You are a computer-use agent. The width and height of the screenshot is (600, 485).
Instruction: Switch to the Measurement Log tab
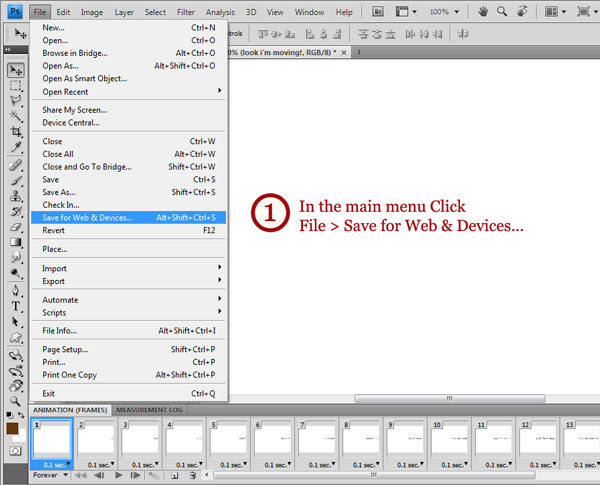(x=149, y=410)
